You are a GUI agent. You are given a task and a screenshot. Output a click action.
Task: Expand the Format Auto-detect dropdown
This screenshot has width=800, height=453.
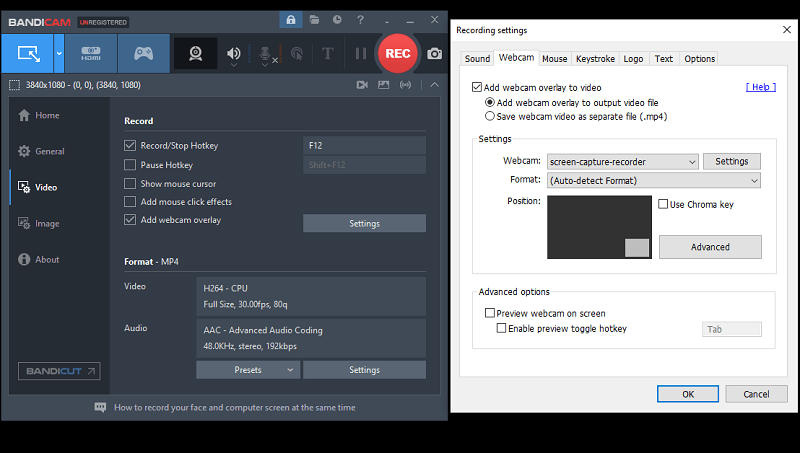pos(654,181)
